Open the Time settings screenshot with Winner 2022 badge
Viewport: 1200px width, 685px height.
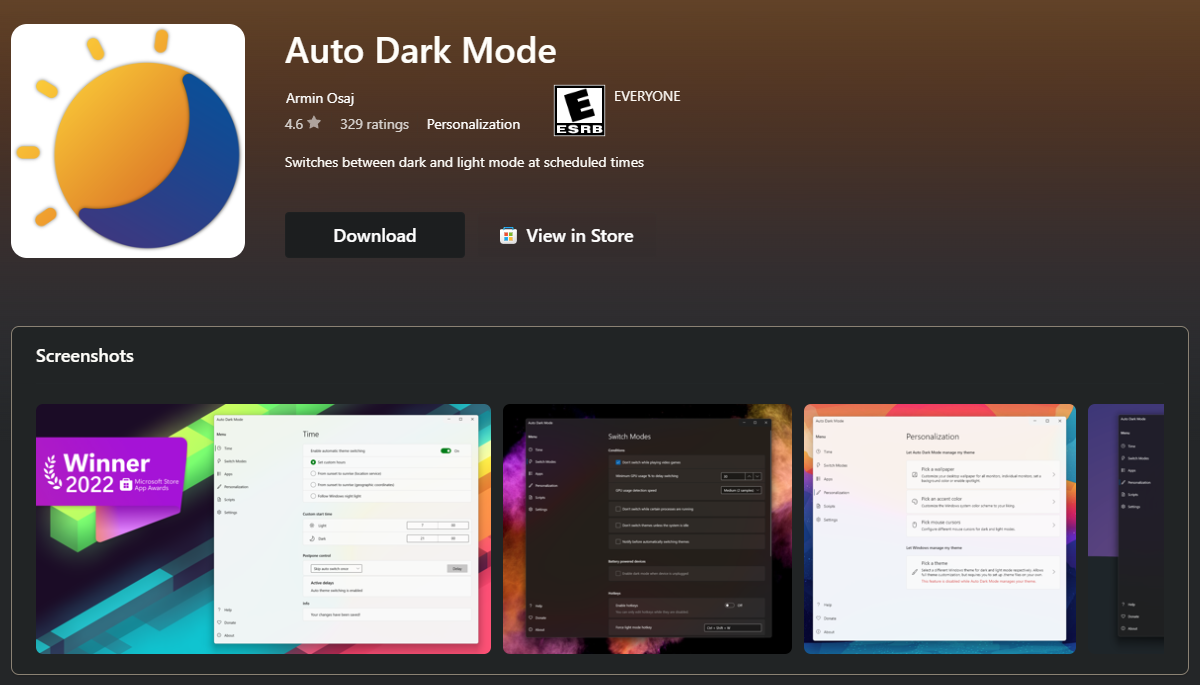[x=263, y=529]
